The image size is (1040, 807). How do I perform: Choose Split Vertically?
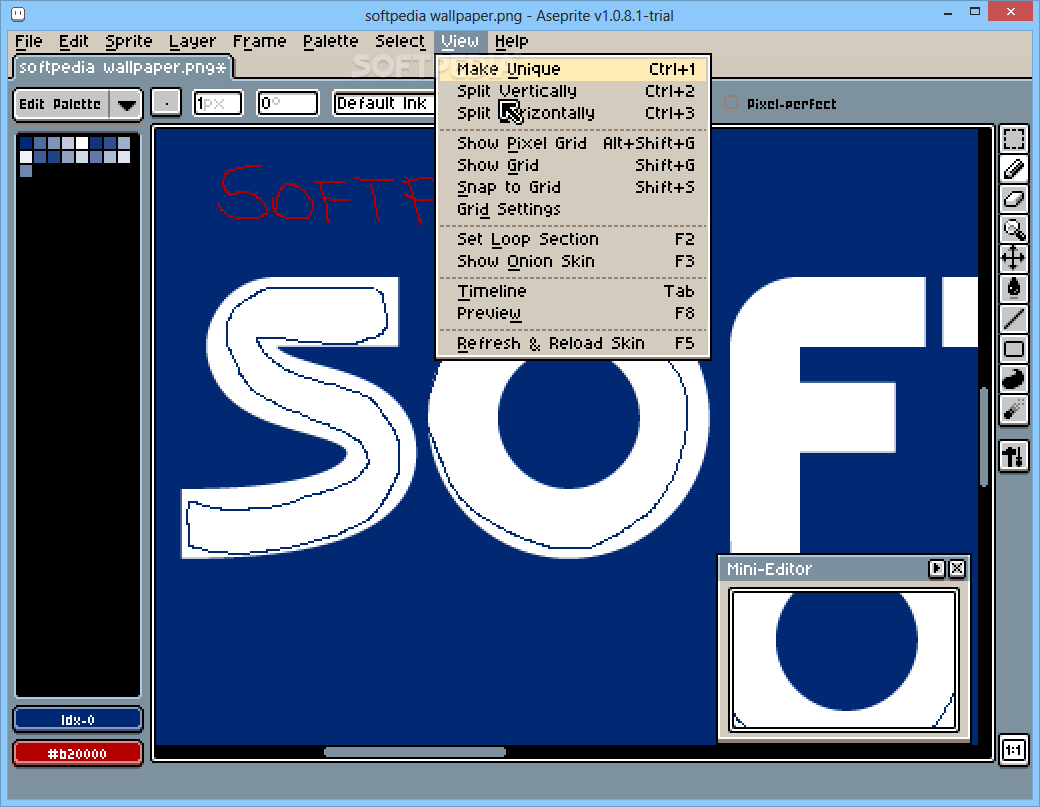pyautogui.click(x=574, y=91)
